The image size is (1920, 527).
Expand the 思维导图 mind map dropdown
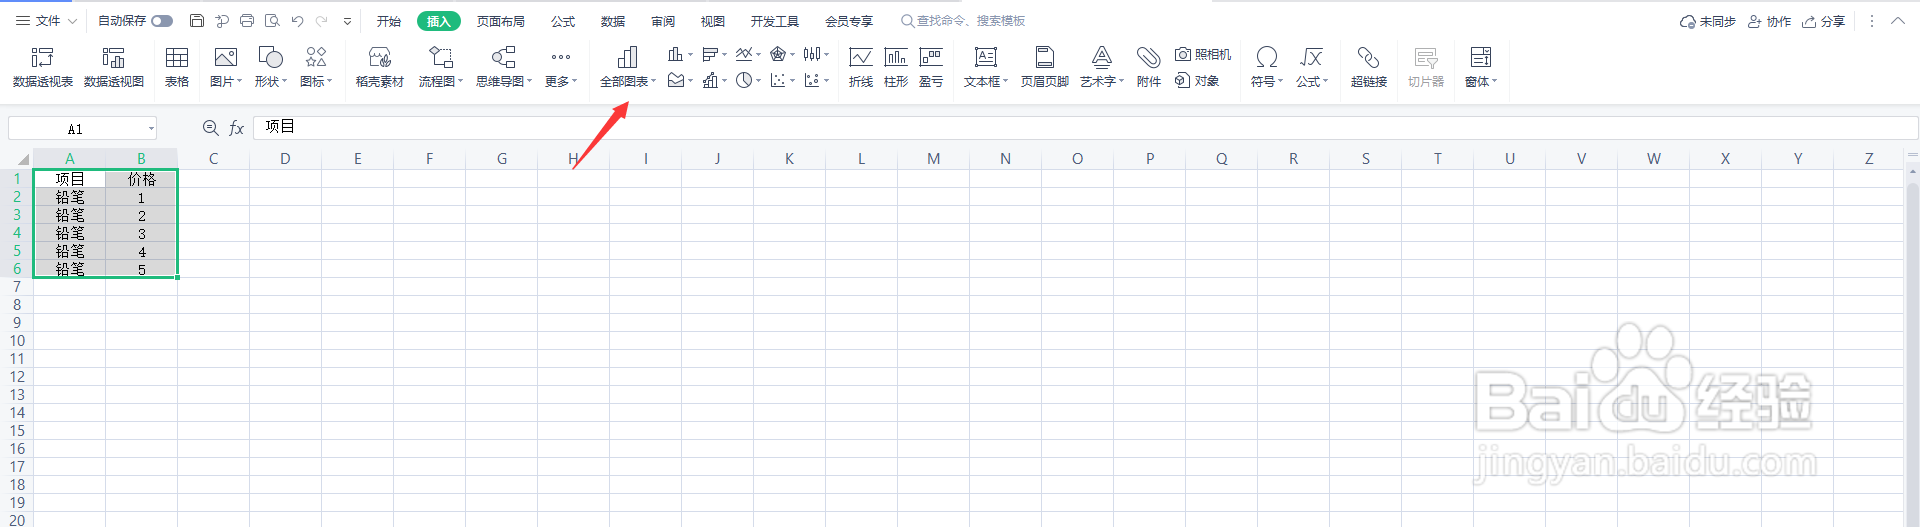(x=504, y=67)
